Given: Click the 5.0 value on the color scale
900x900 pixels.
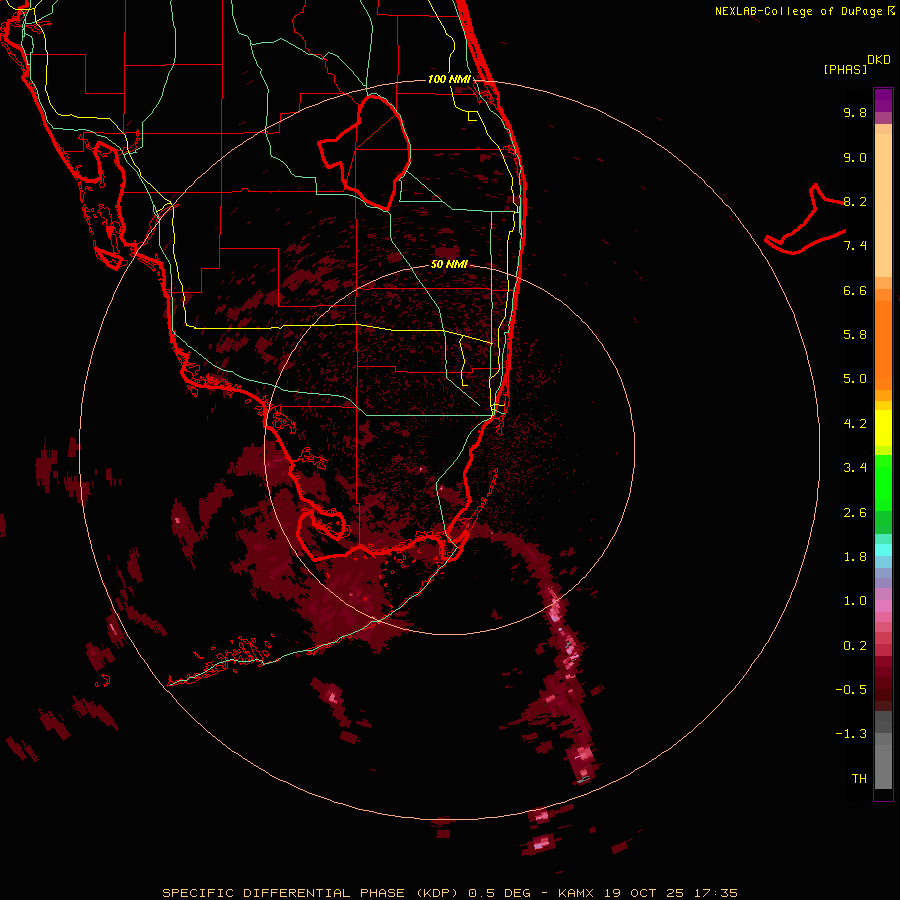Looking at the screenshot, I should pyautogui.click(x=855, y=379).
